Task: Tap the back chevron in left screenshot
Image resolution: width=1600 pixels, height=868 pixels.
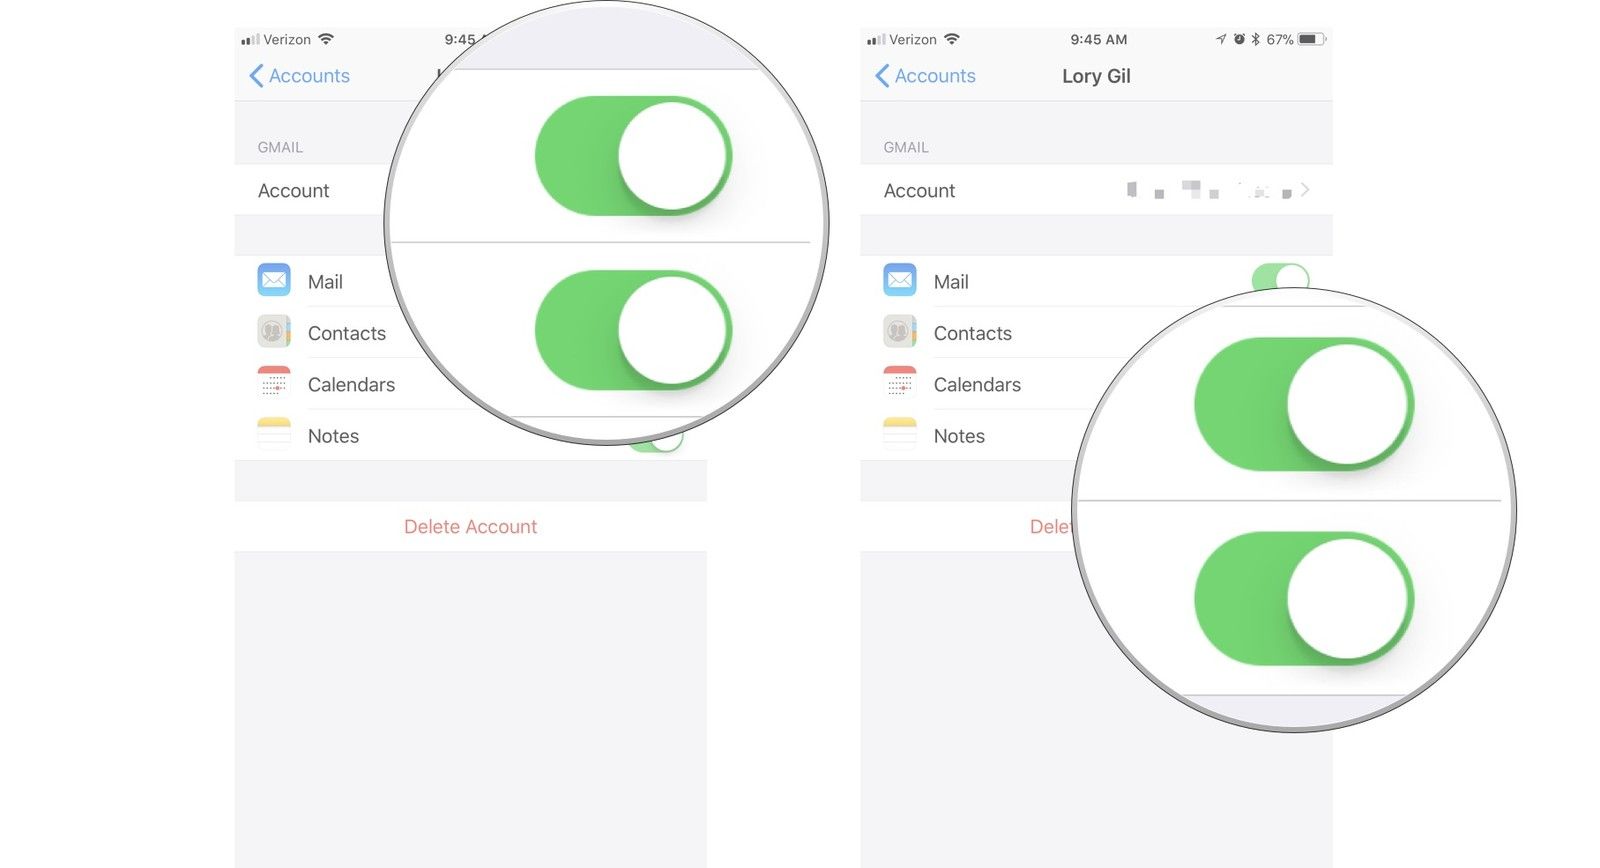Action: click(x=256, y=76)
